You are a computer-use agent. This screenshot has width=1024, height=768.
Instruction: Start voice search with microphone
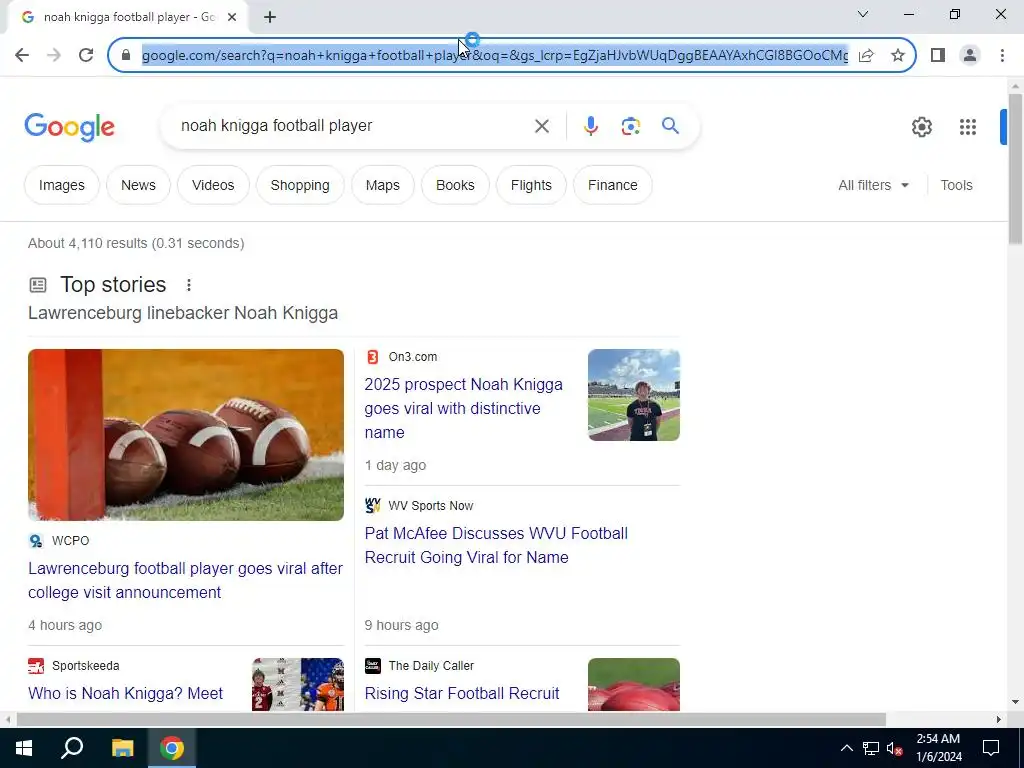pos(590,126)
